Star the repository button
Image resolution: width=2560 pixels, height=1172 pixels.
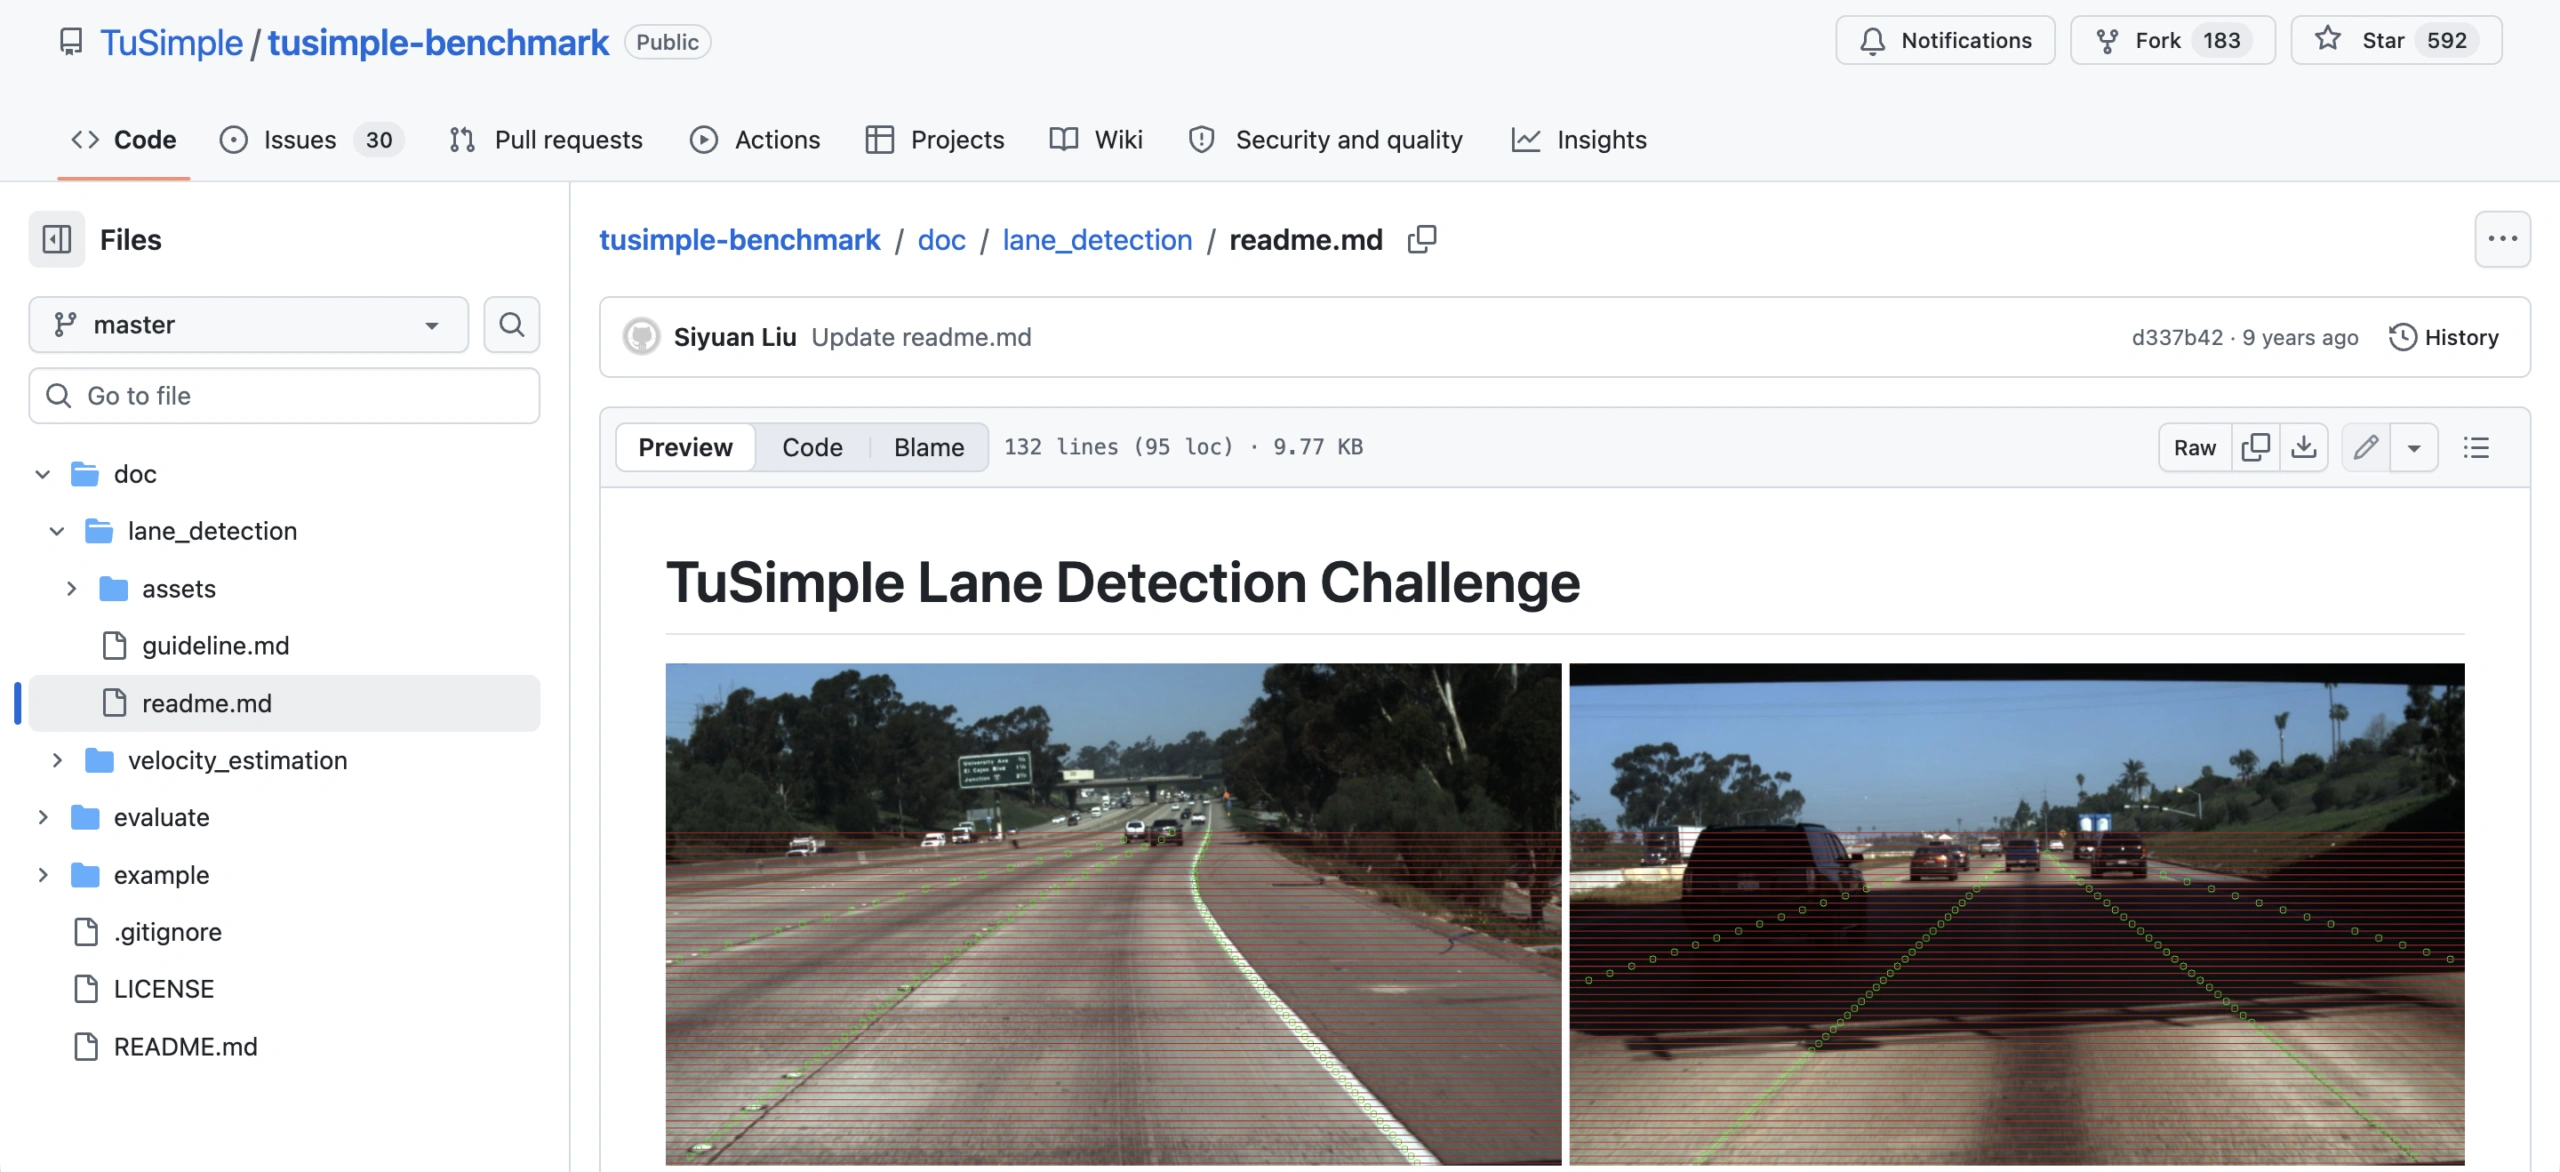2396,40
